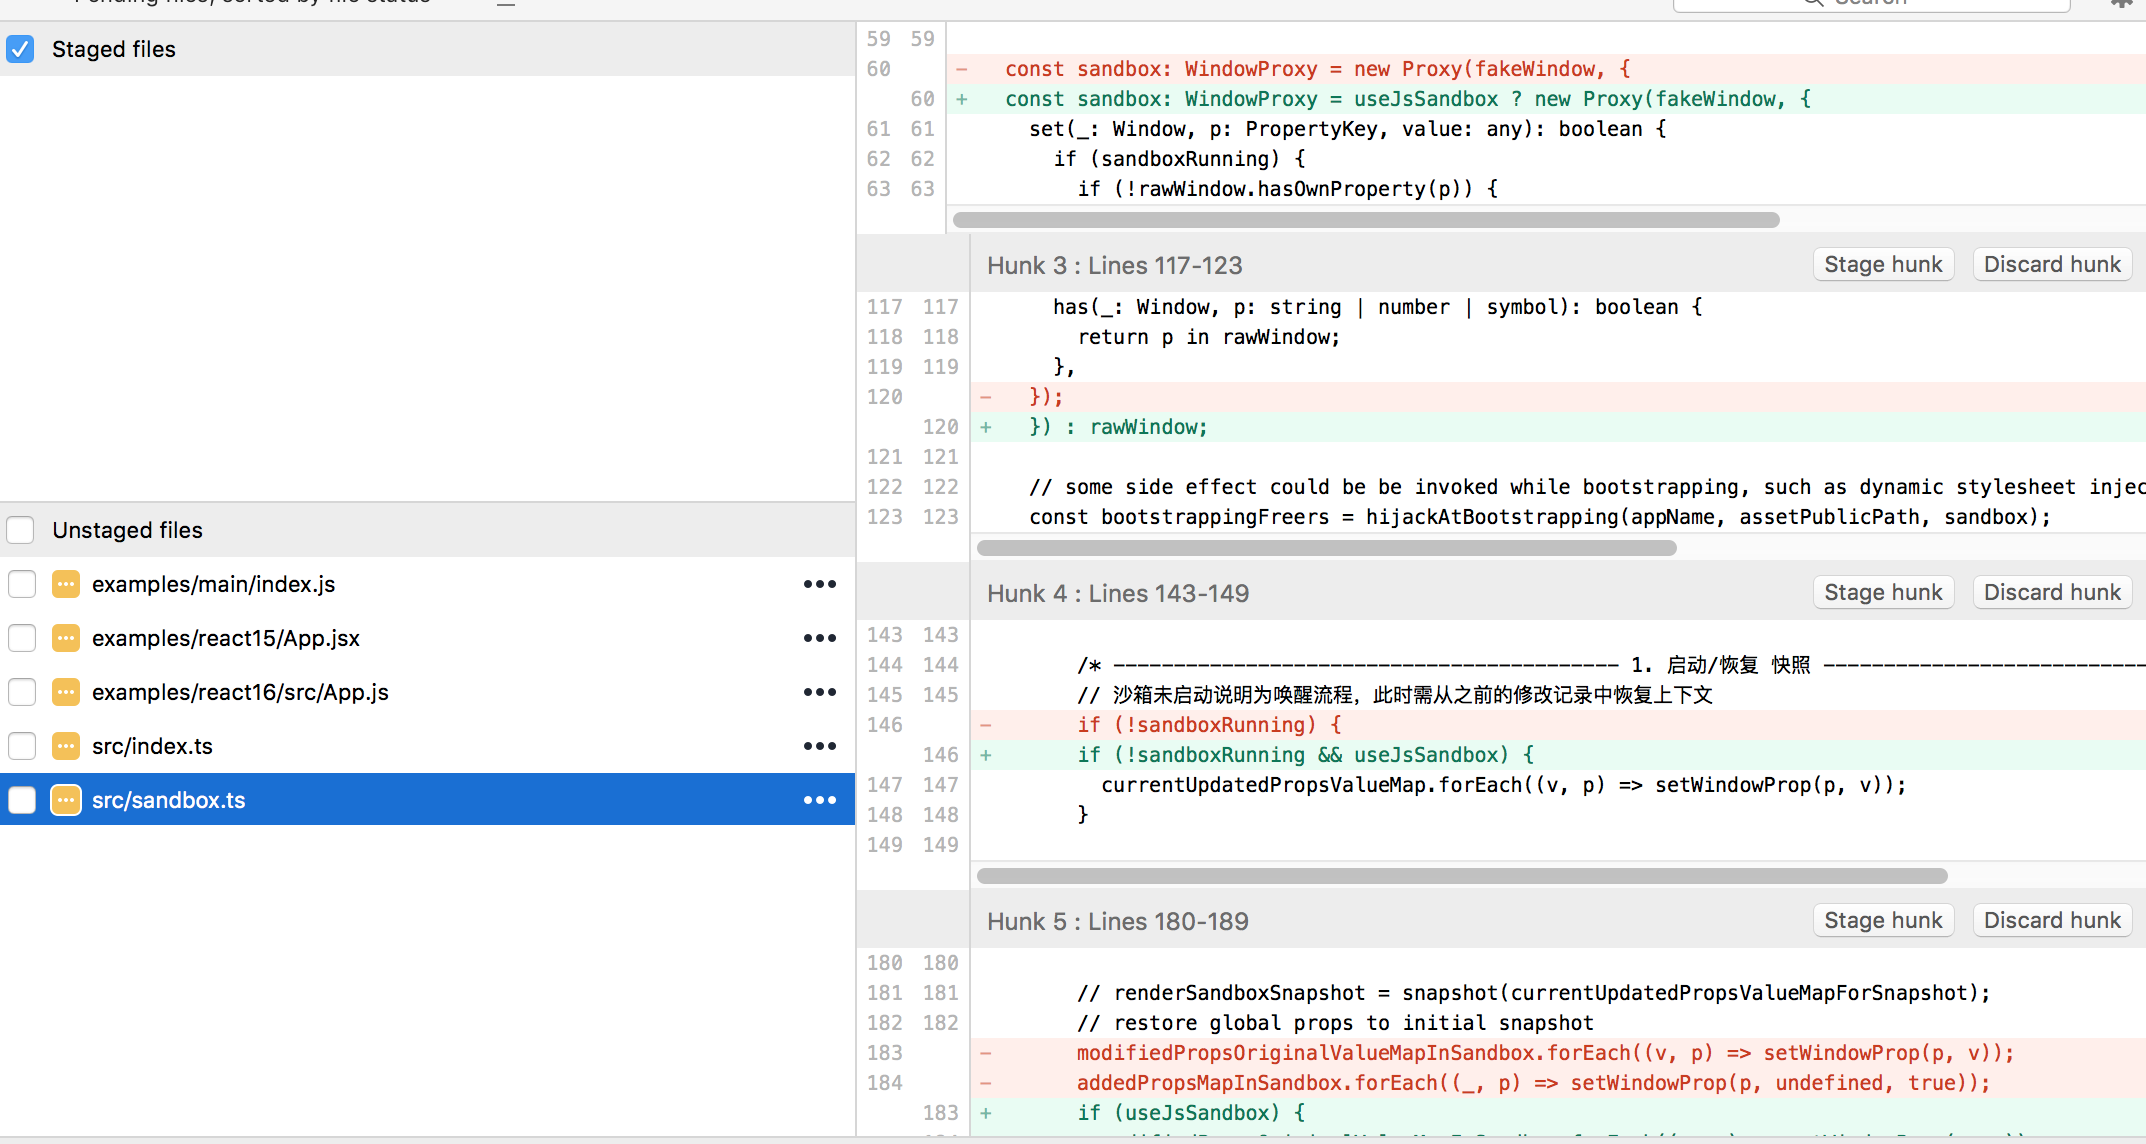Click the modified status icon beside src/sandbox.ts
Viewport: 2146px width, 1144px height.
coord(66,800)
